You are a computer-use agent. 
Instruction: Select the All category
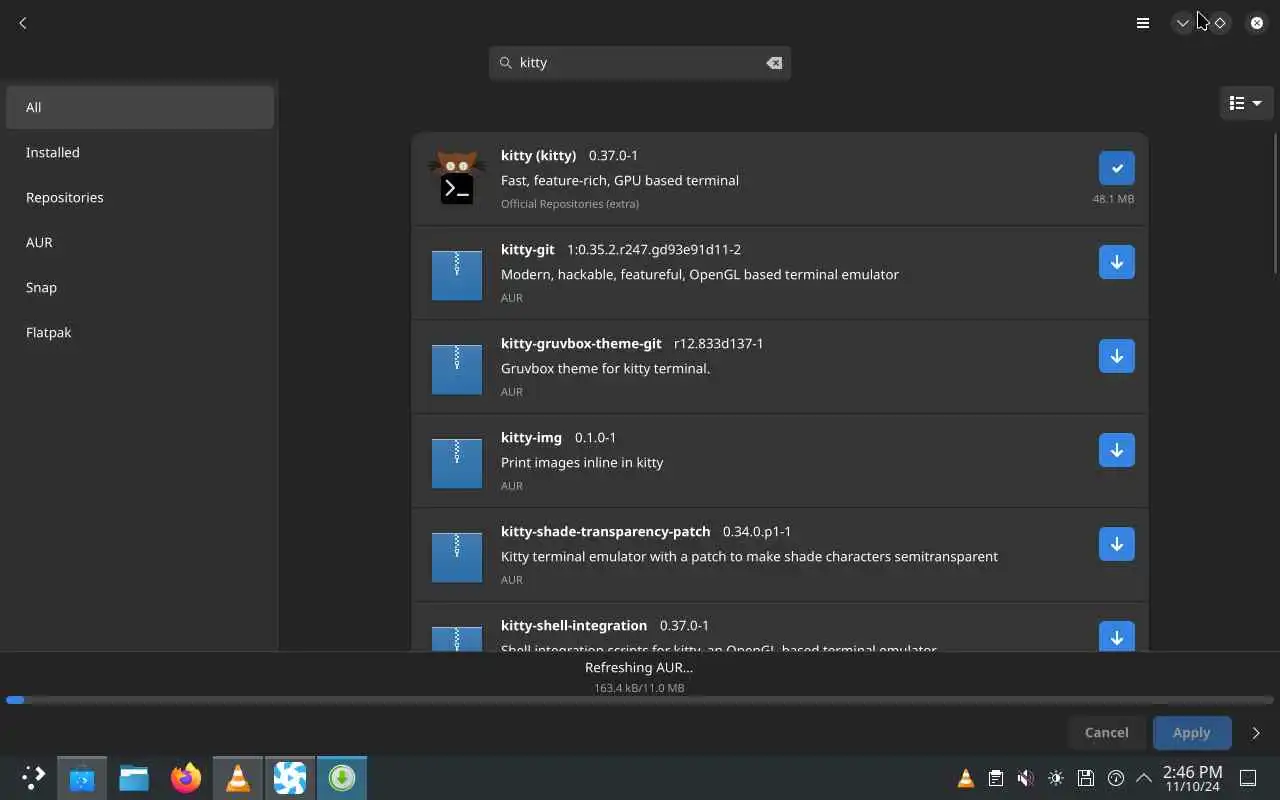[x=140, y=107]
